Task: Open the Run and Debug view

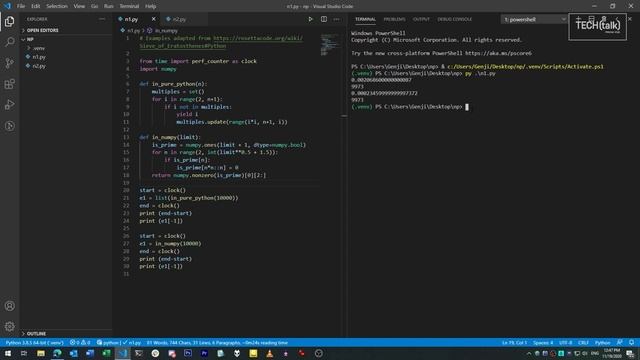Action: point(9,105)
